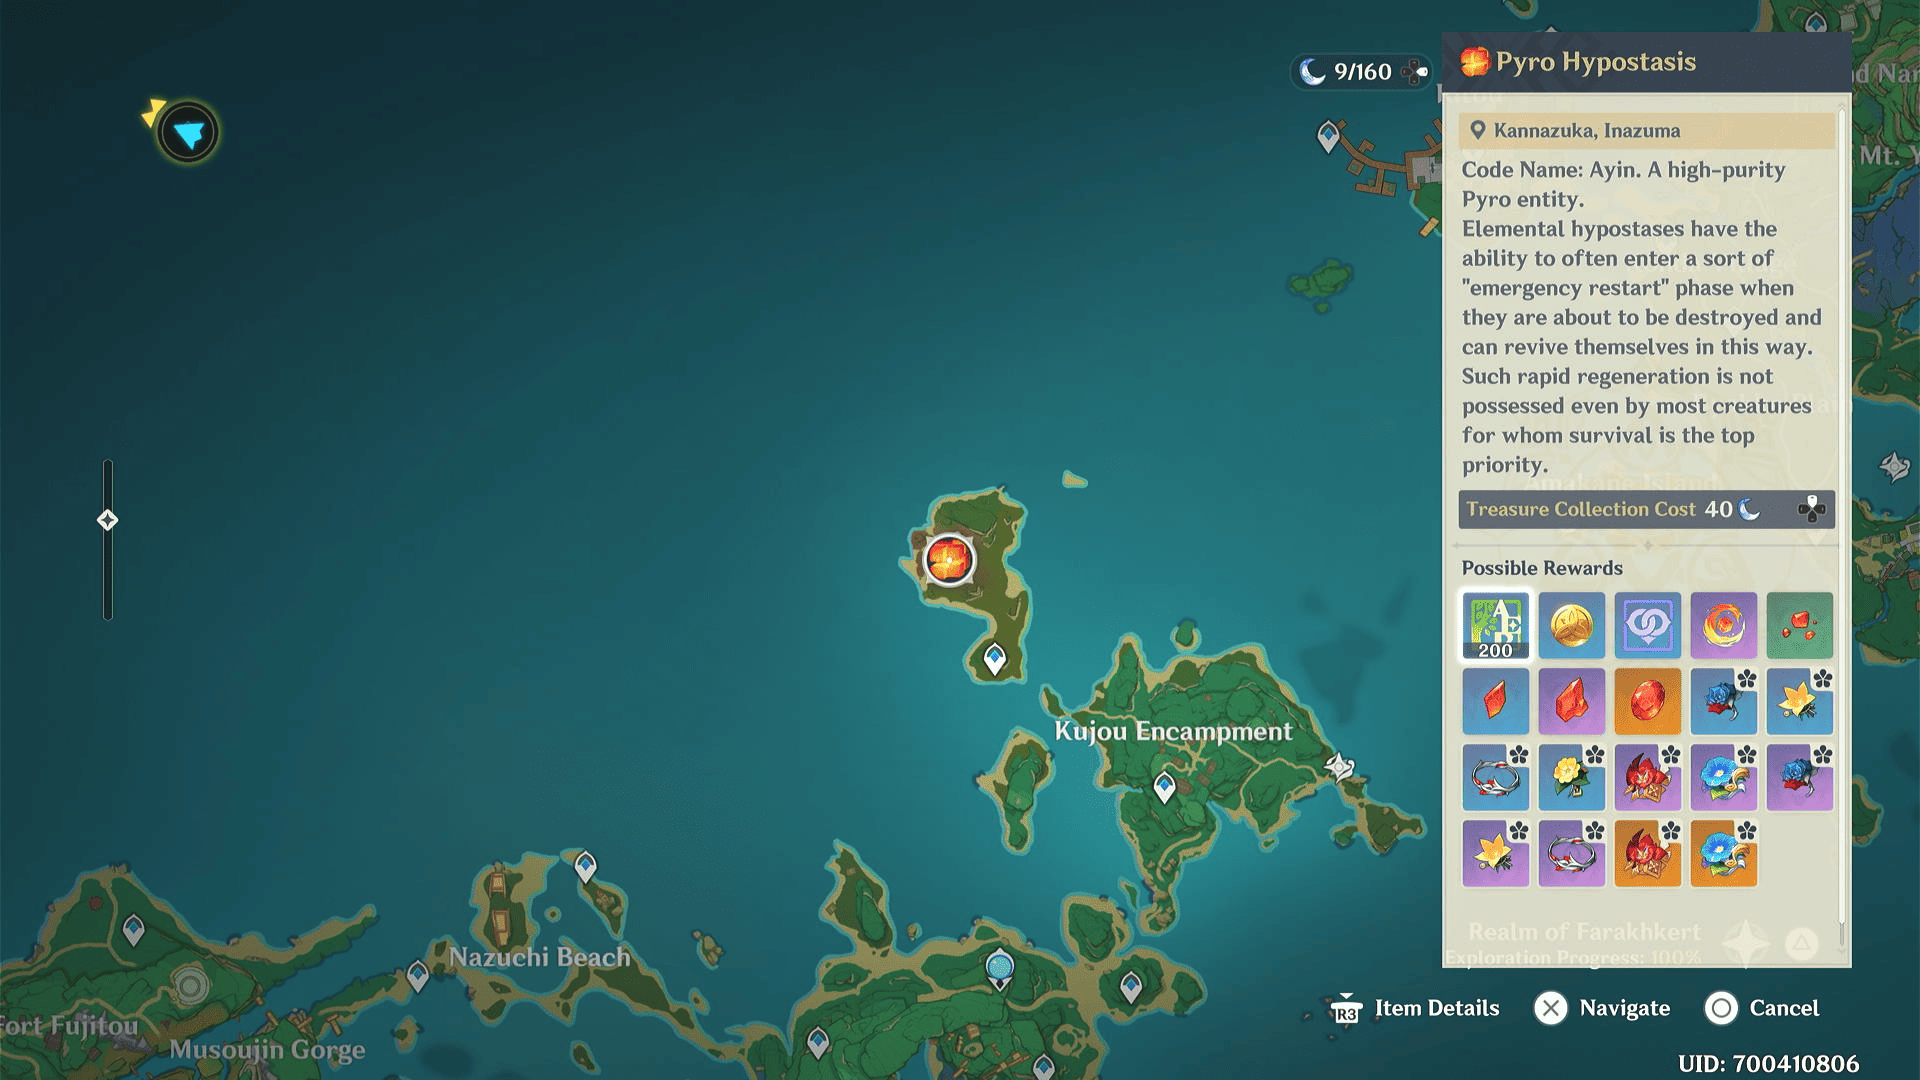Select red flower artifact on orange tile
Screen dimensions: 1920x1080
click(x=1648, y=854)
